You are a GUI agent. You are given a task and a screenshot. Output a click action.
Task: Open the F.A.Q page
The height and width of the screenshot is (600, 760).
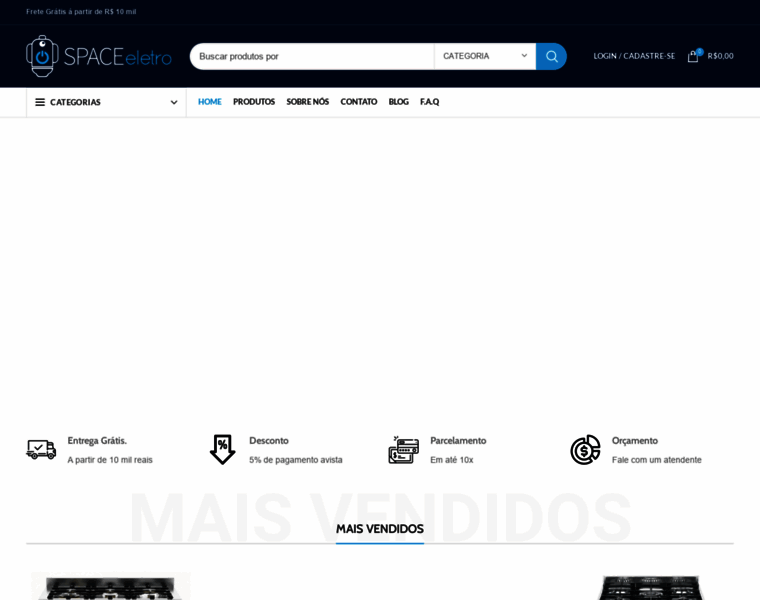[x=429, y=102]
